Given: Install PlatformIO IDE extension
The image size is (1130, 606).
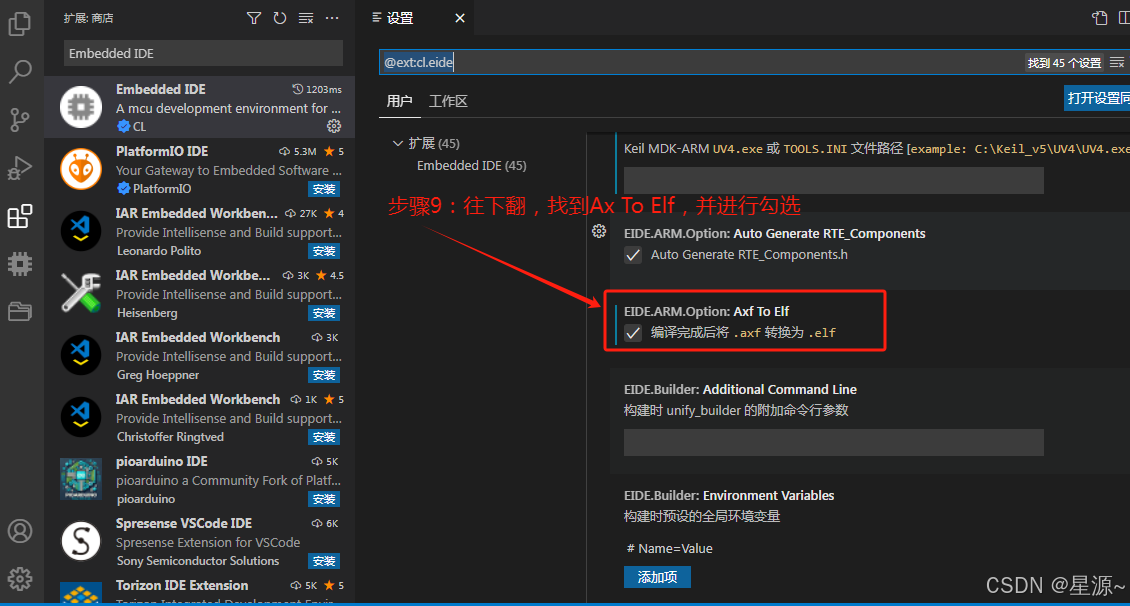Looking at the screenshot, I should click(x=324, y=189).
